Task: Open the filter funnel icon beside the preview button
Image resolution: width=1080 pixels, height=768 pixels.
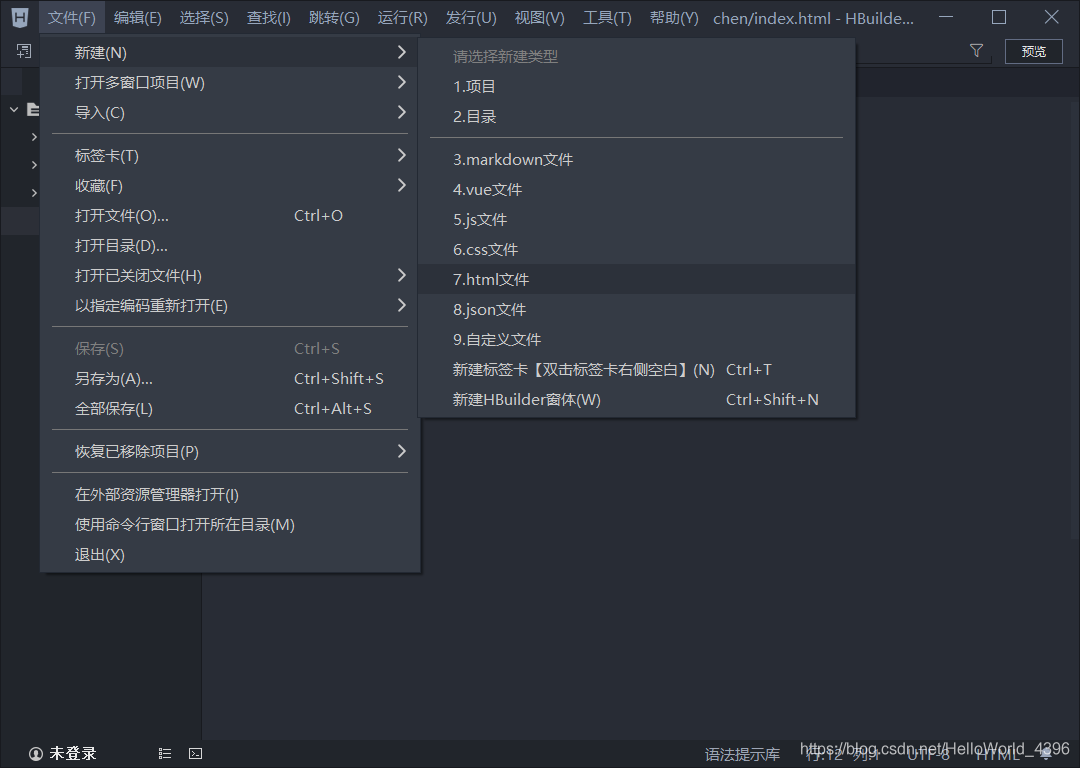Action: (976, 50)
